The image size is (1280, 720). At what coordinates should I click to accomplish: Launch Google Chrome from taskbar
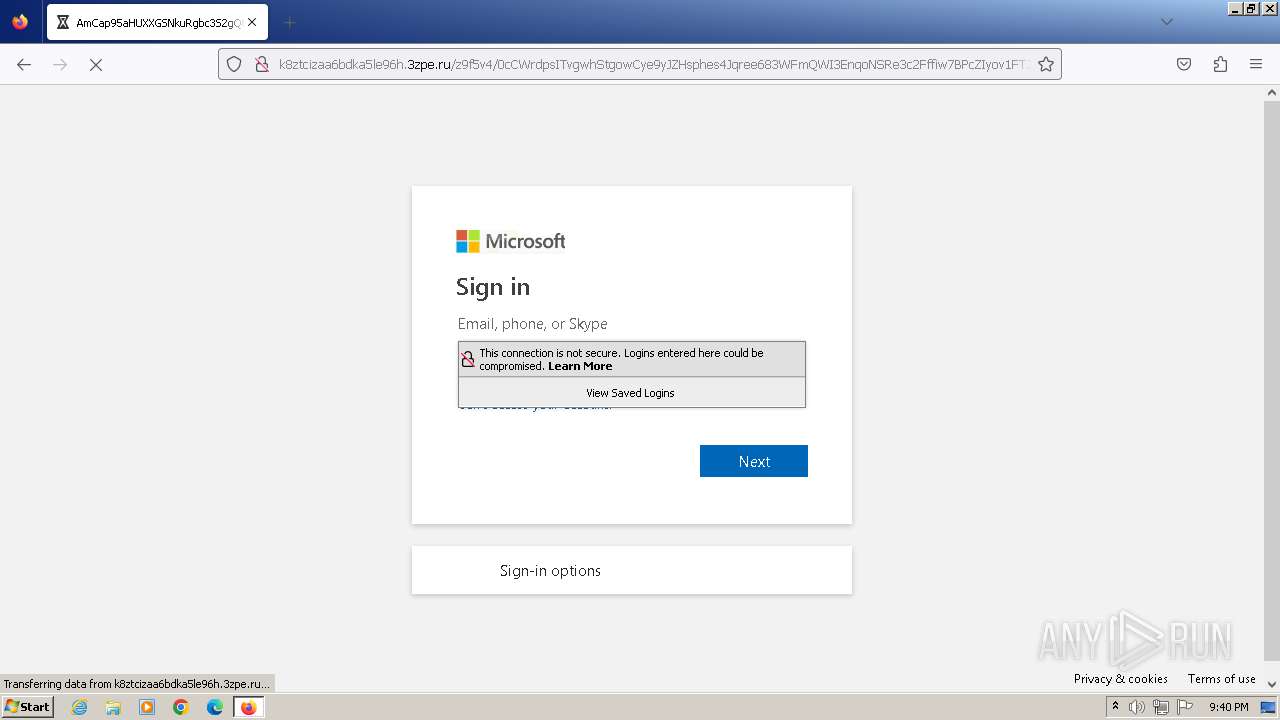181,707
